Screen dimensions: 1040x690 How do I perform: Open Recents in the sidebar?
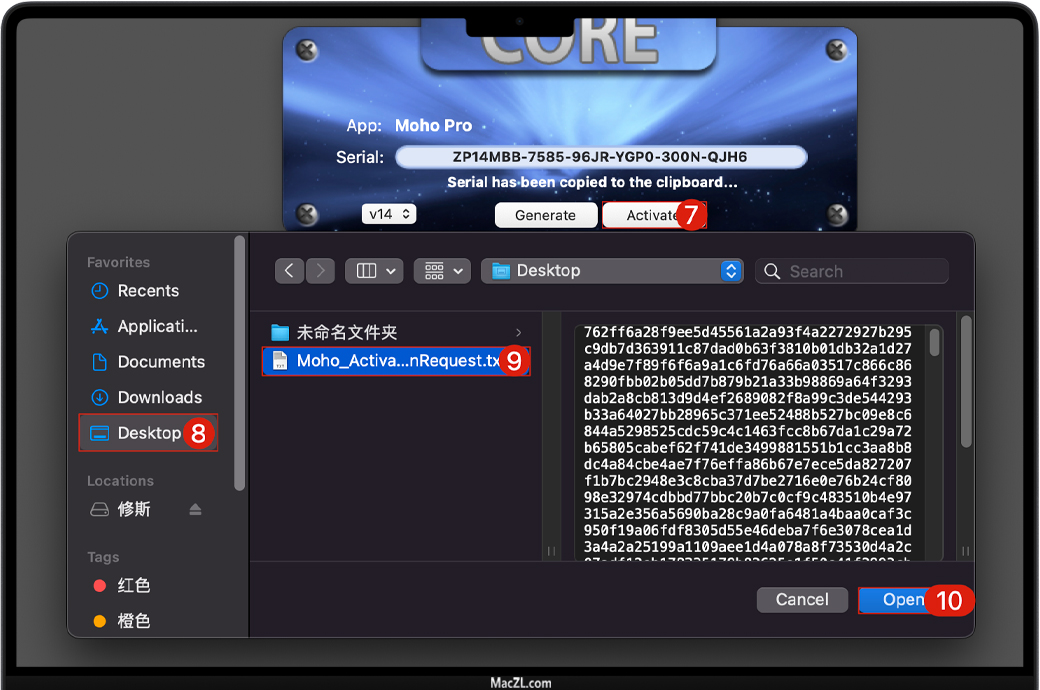pyautogui.click(x=147, y=291)
